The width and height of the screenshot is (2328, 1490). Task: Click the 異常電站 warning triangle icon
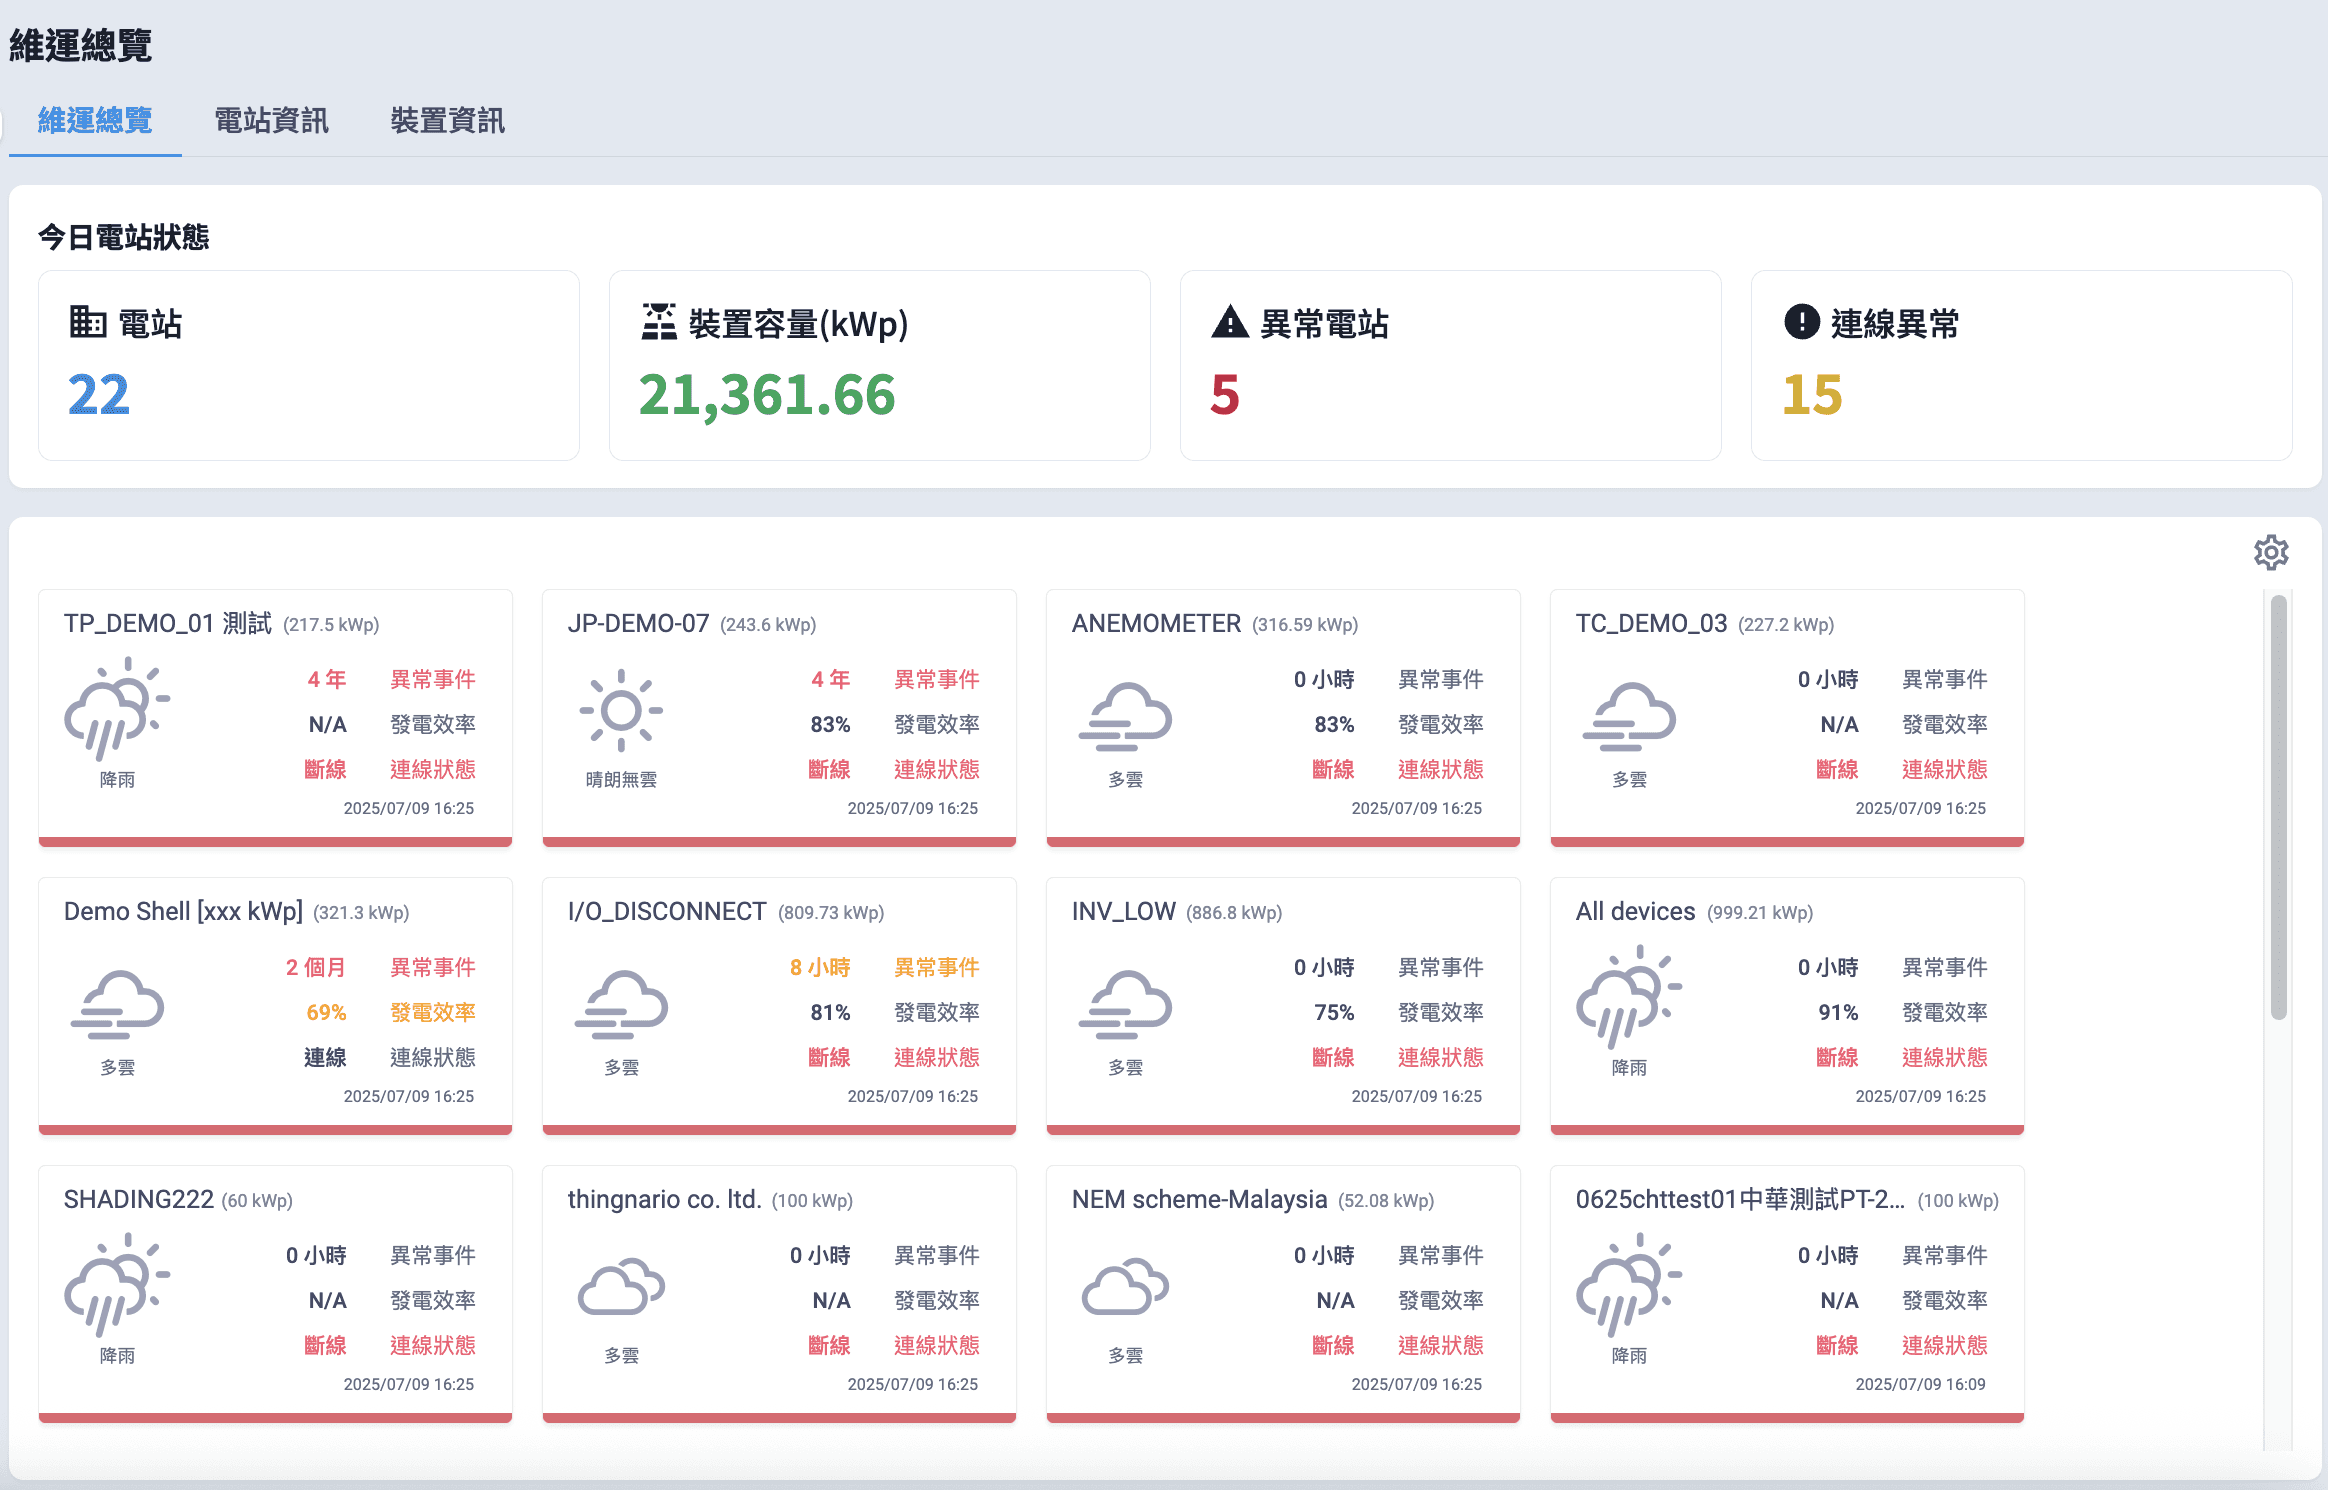tap(1229, 323)
